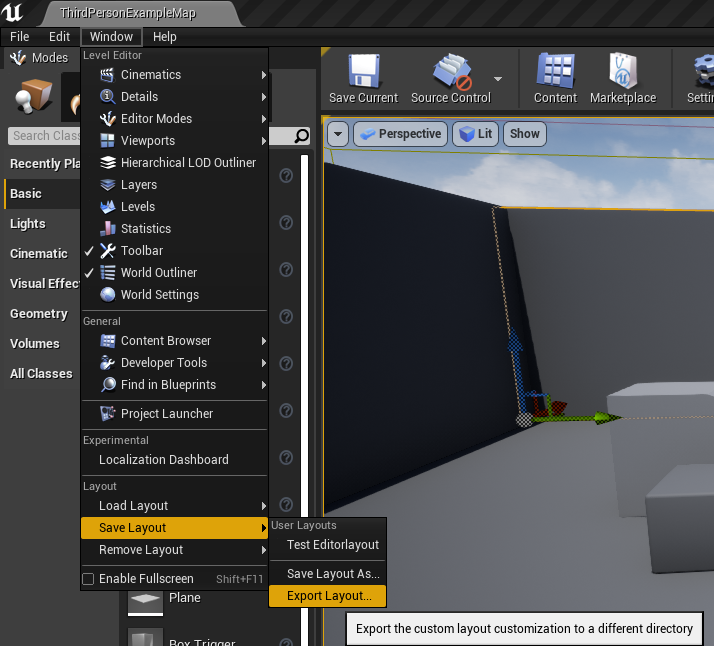Expand the Details submenu arrow
The image size is (714, 646).
click(x=264, y=97)
